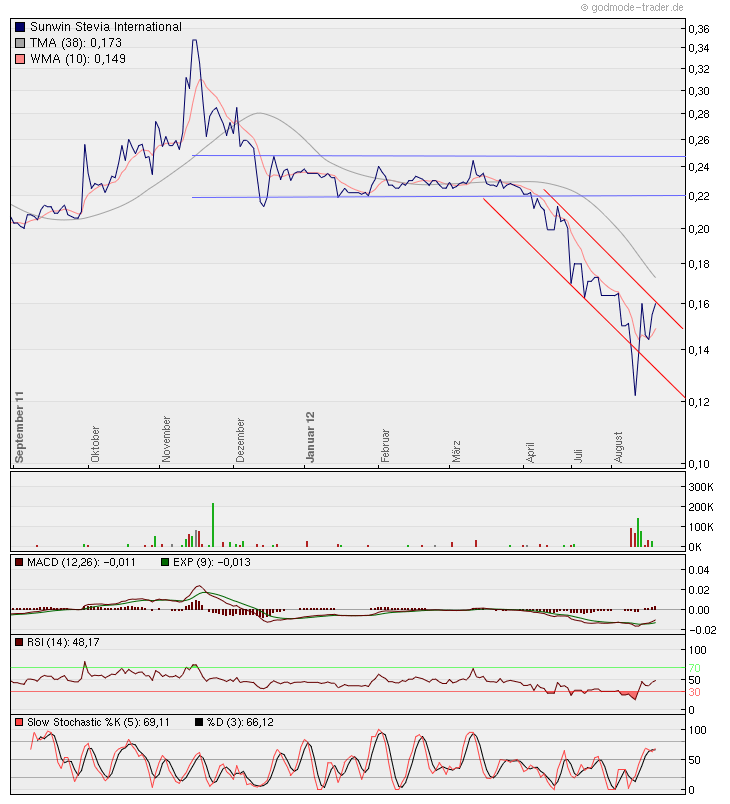Click the tallest green volume bar in November
Image resolution: width=730 pixels, height=804 pixels.
click(213, 525)
